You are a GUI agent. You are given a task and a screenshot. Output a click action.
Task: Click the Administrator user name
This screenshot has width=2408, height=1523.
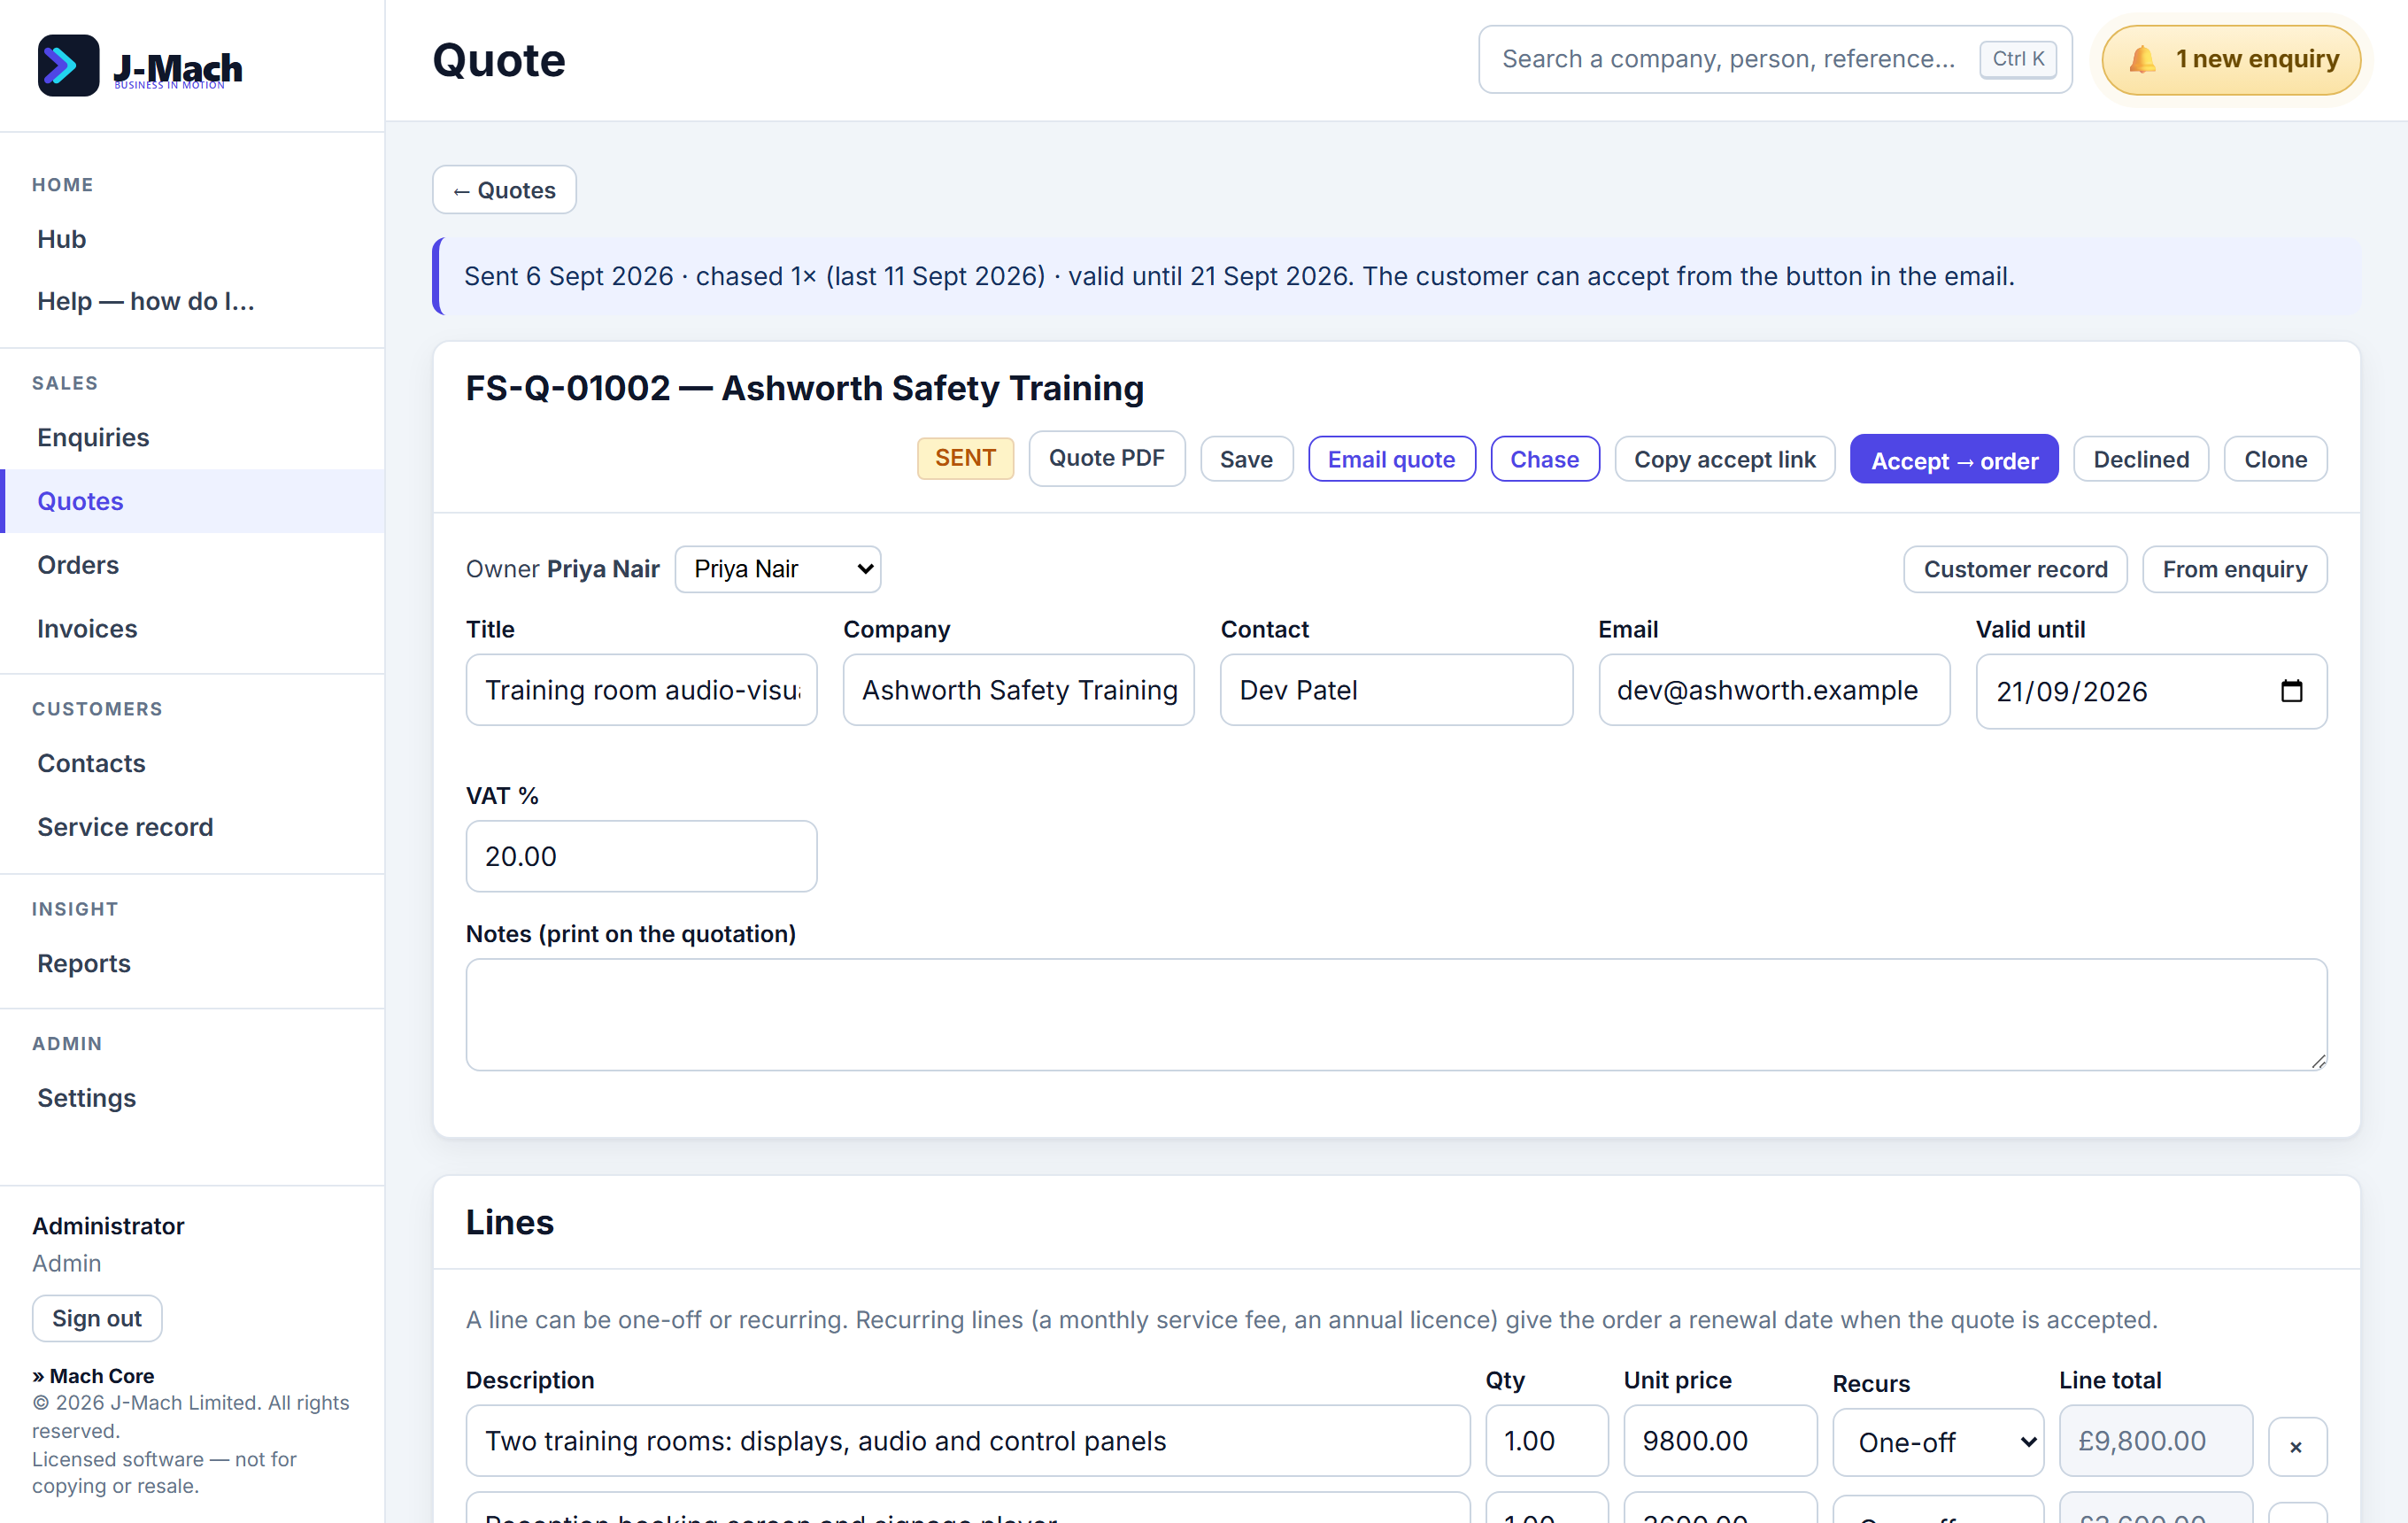(108, 1226)
